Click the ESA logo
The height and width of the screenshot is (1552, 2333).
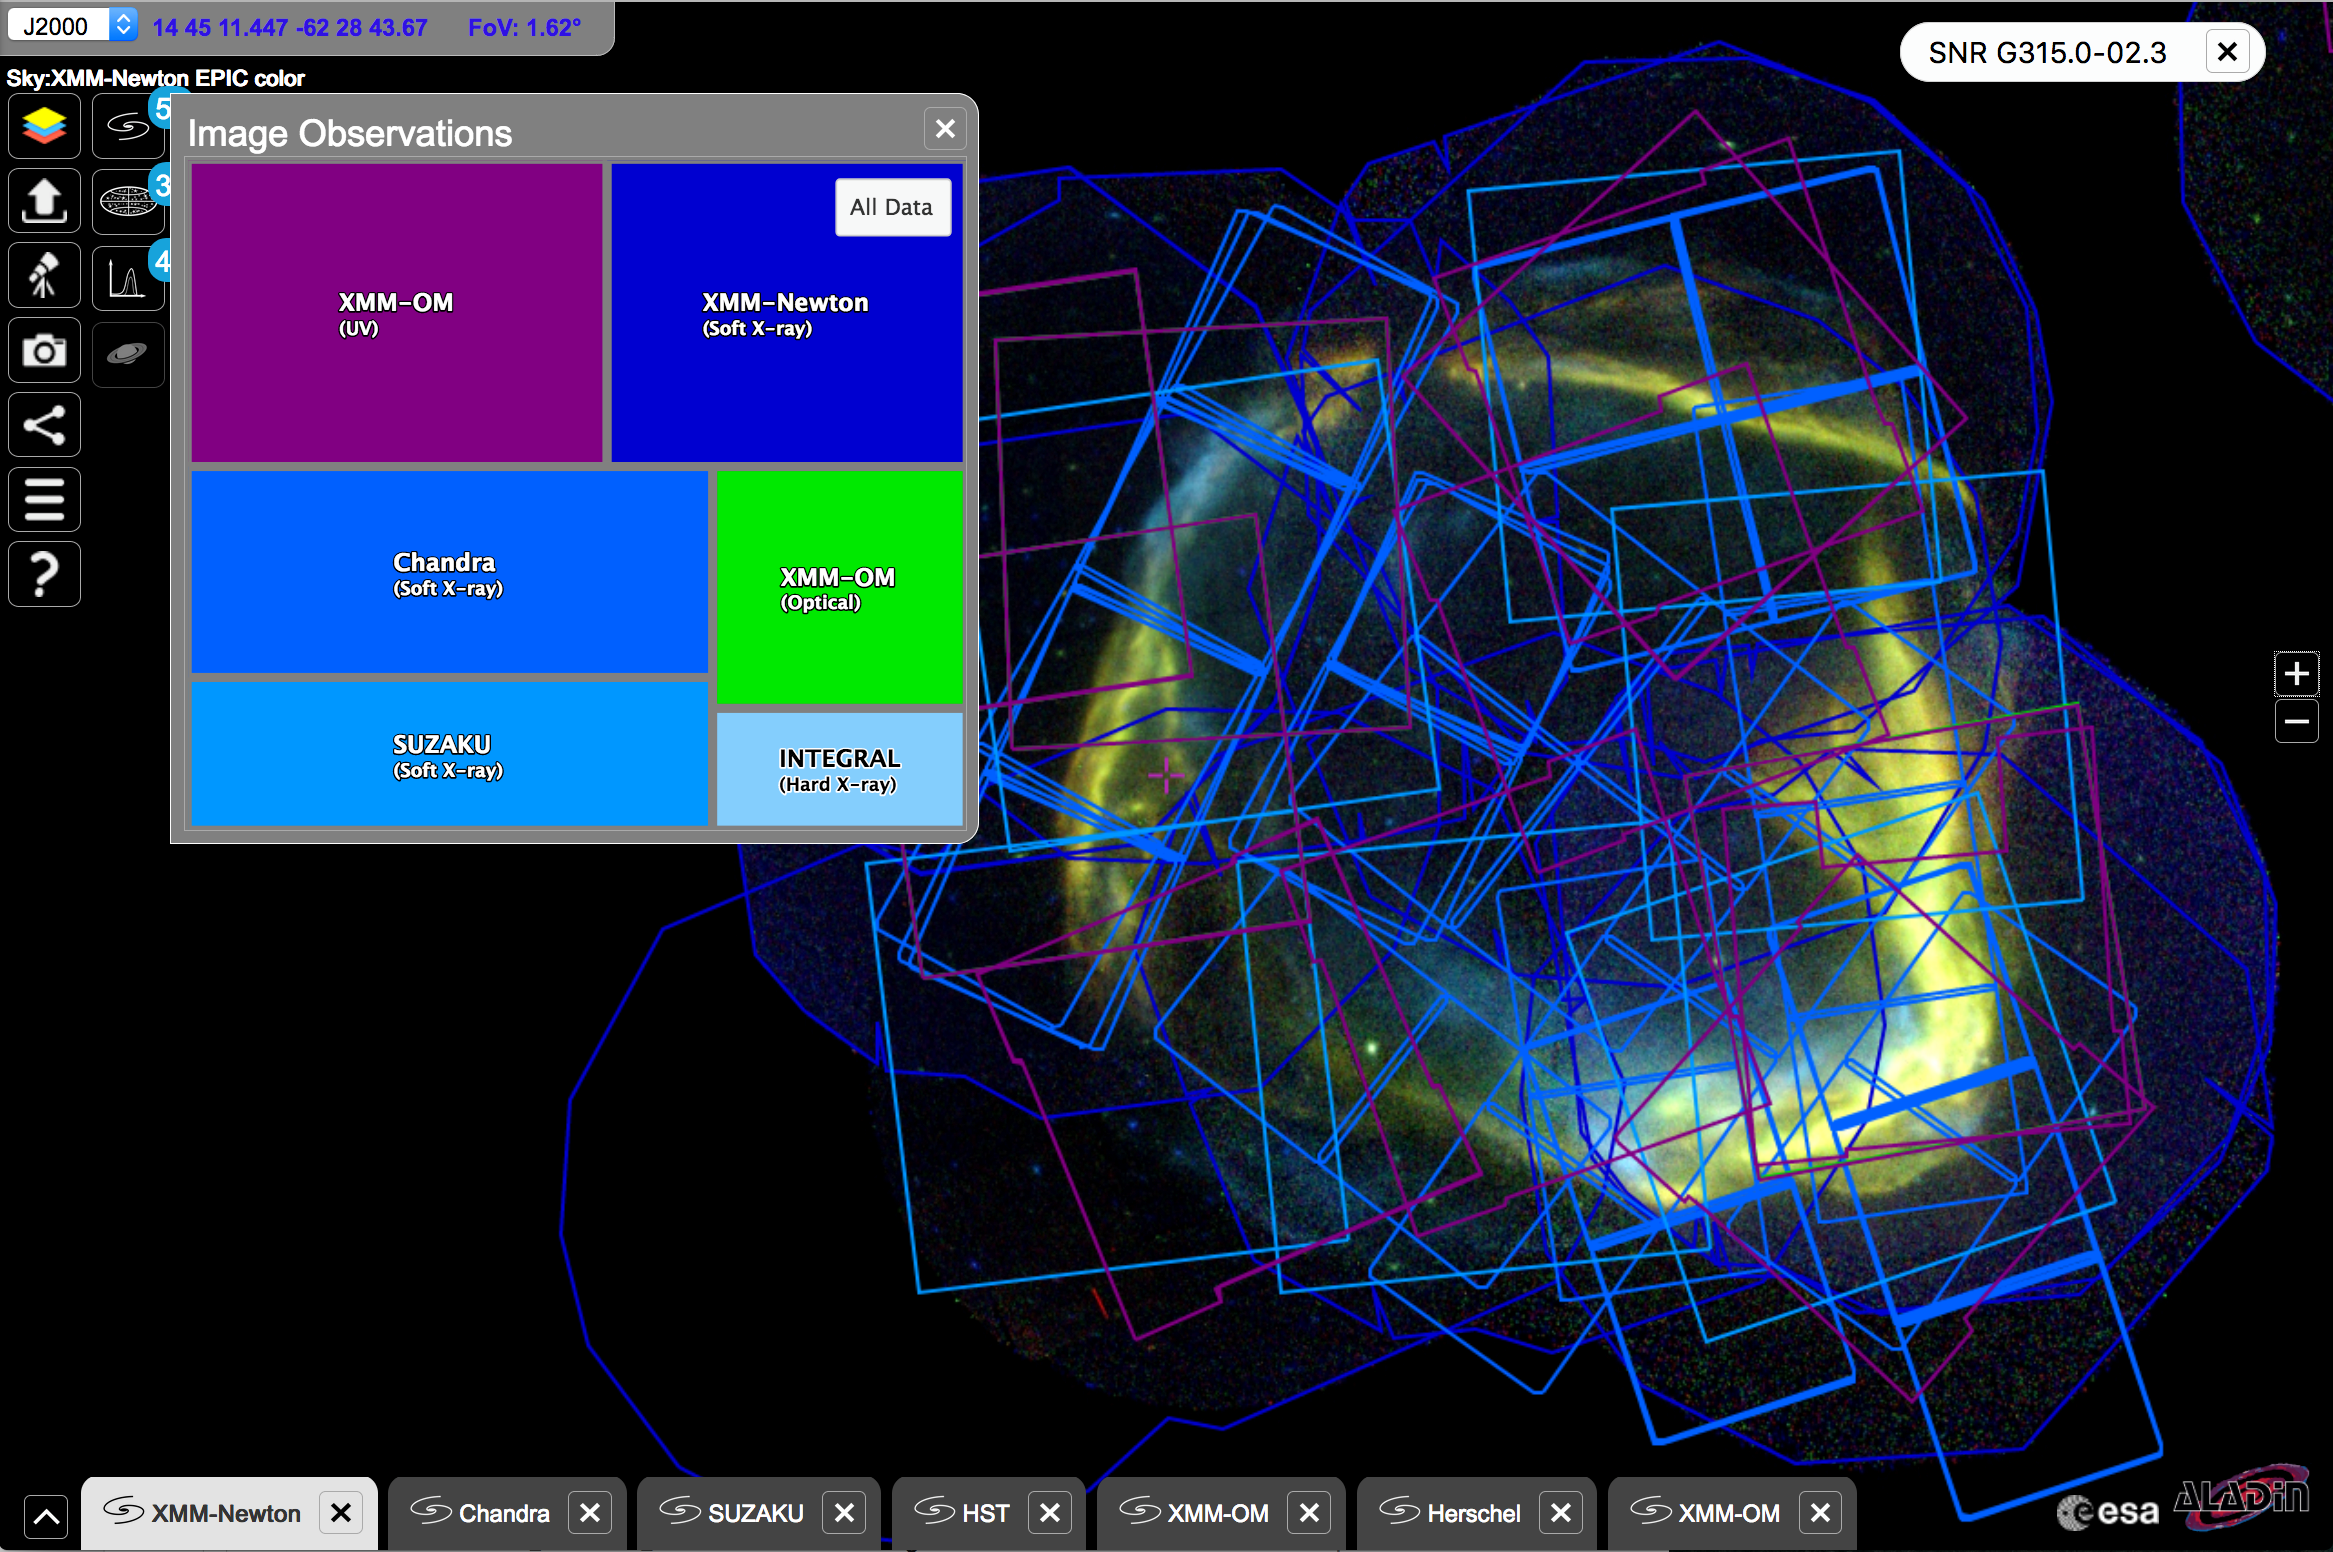pyautogui.click(x=2108, y=1511)
